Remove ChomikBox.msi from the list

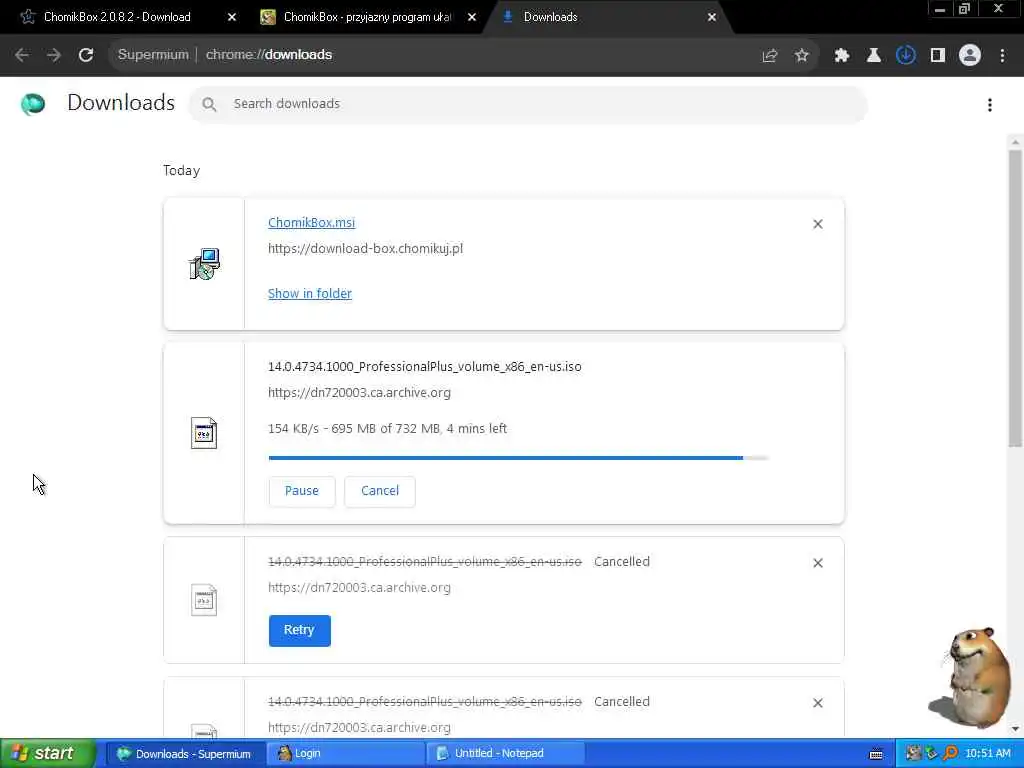click(x=818, y=224)
